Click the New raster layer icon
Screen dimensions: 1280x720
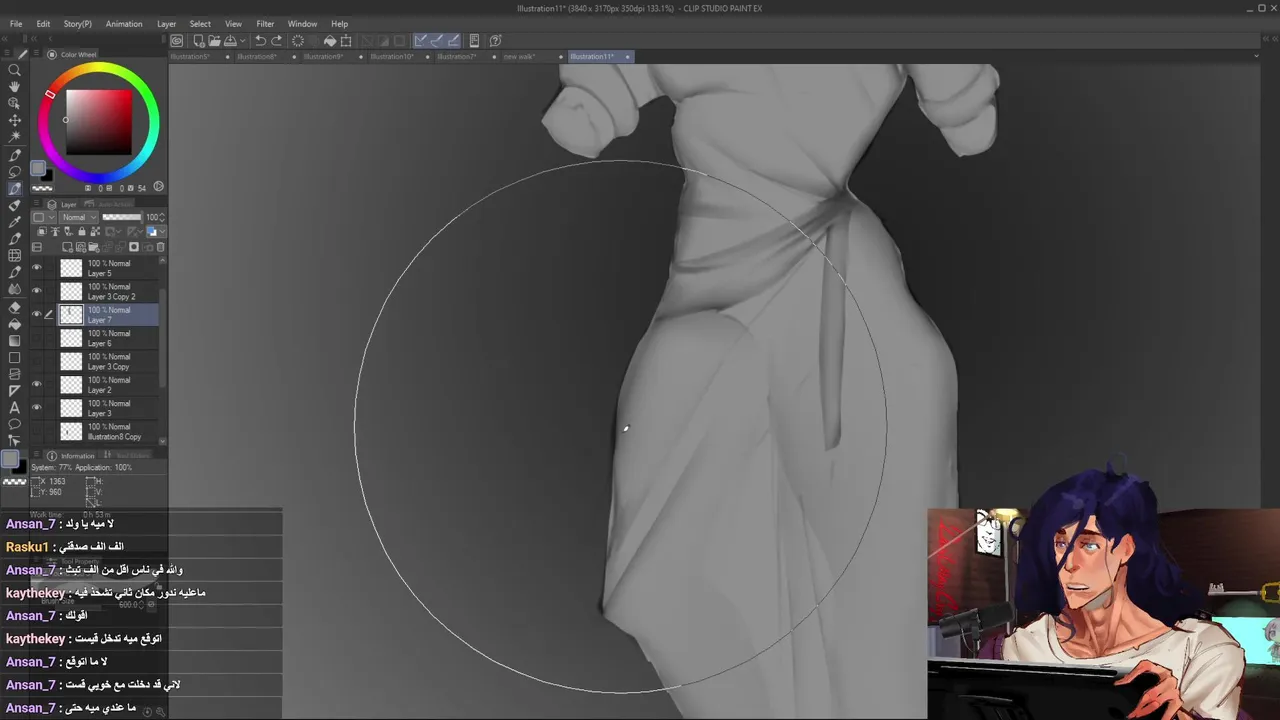67,247
